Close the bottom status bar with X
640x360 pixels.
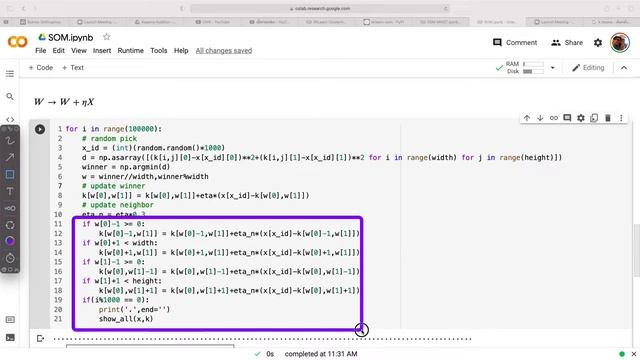(633, 354)
